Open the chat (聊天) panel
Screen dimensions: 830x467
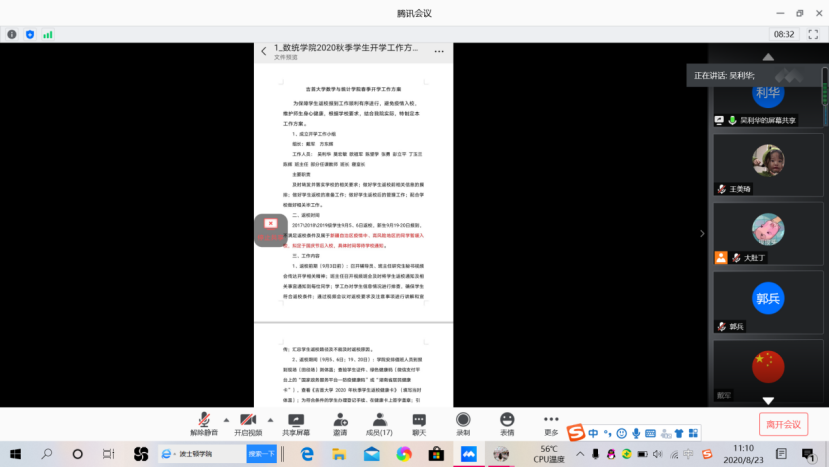point(419,423)
